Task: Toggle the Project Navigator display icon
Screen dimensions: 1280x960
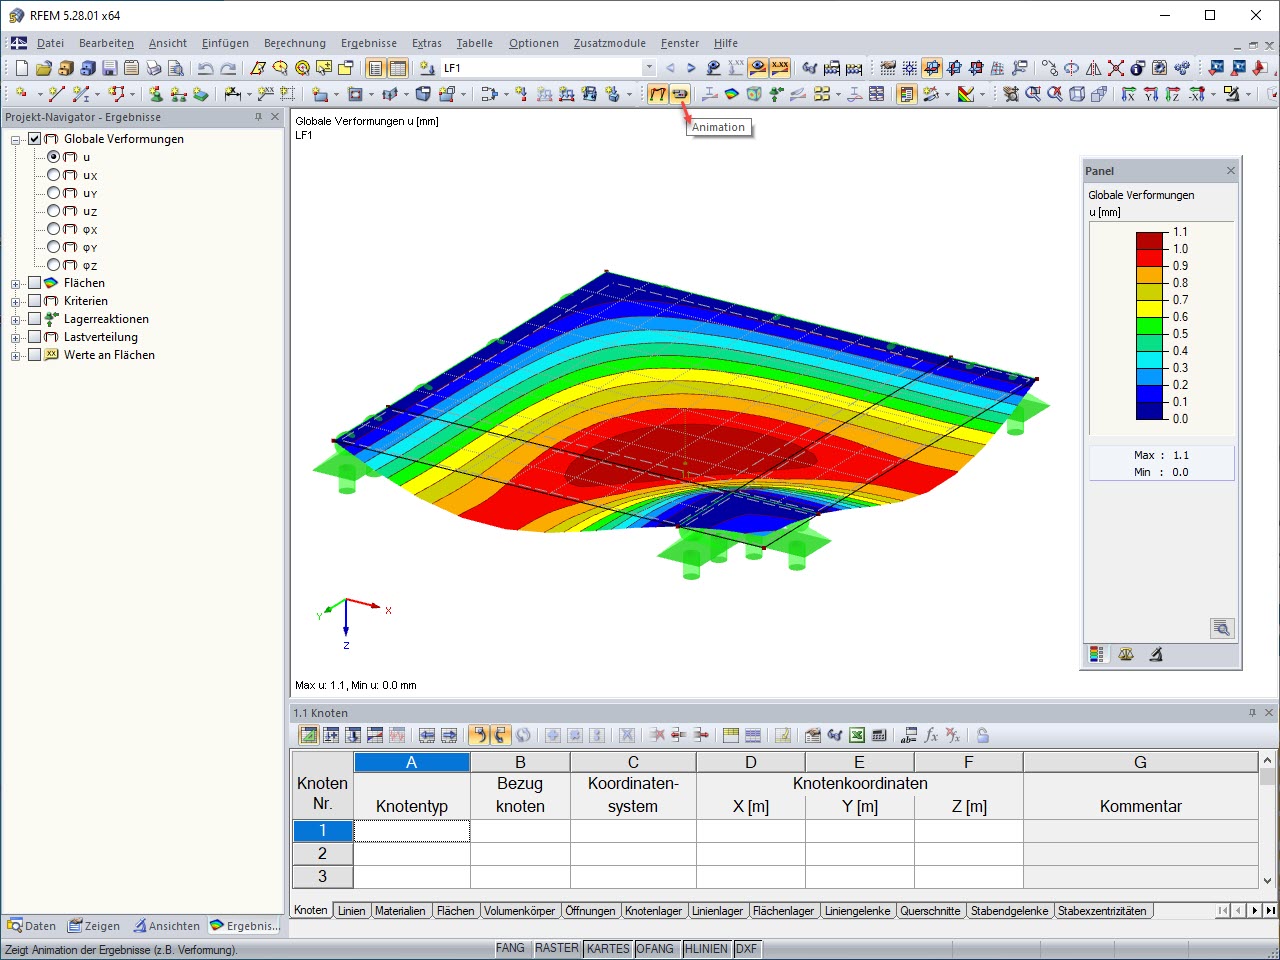Action: 375,68
